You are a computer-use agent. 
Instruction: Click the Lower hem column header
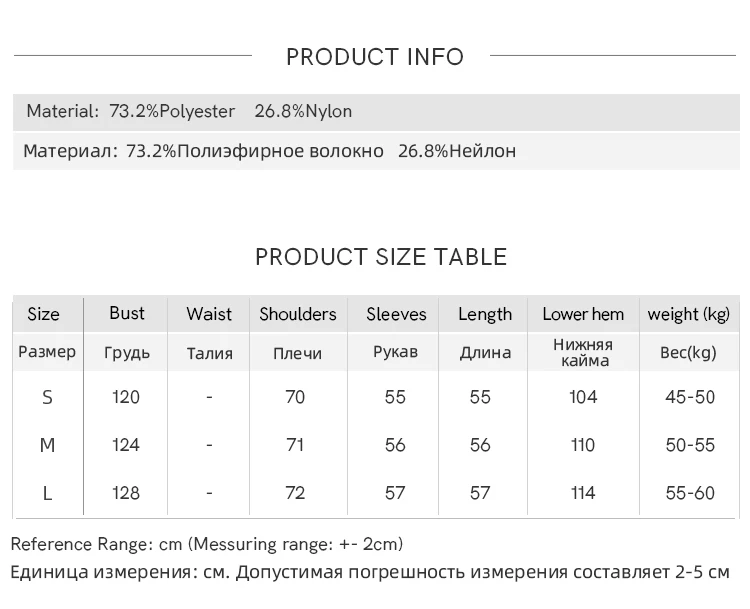[x=583, y=314]
